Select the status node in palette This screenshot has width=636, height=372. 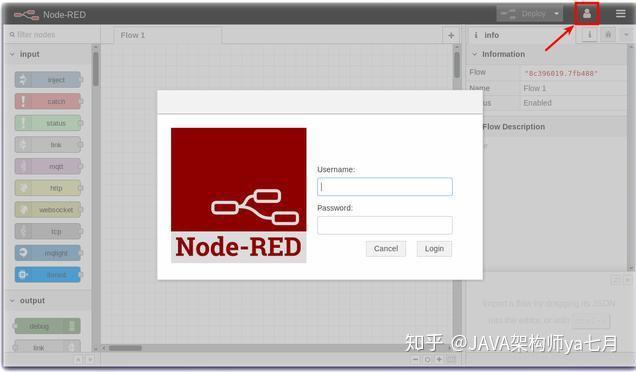click(48, 123)
